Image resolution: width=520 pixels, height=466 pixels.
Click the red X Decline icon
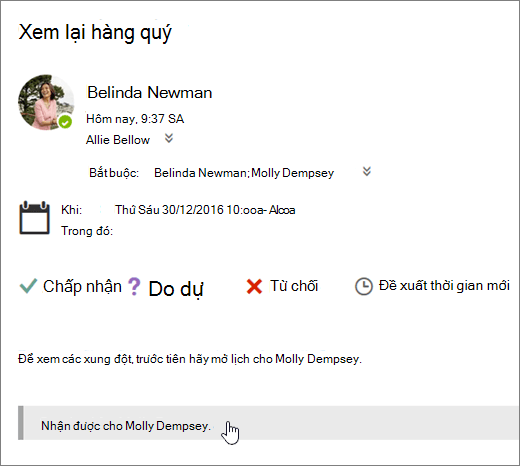254,287
